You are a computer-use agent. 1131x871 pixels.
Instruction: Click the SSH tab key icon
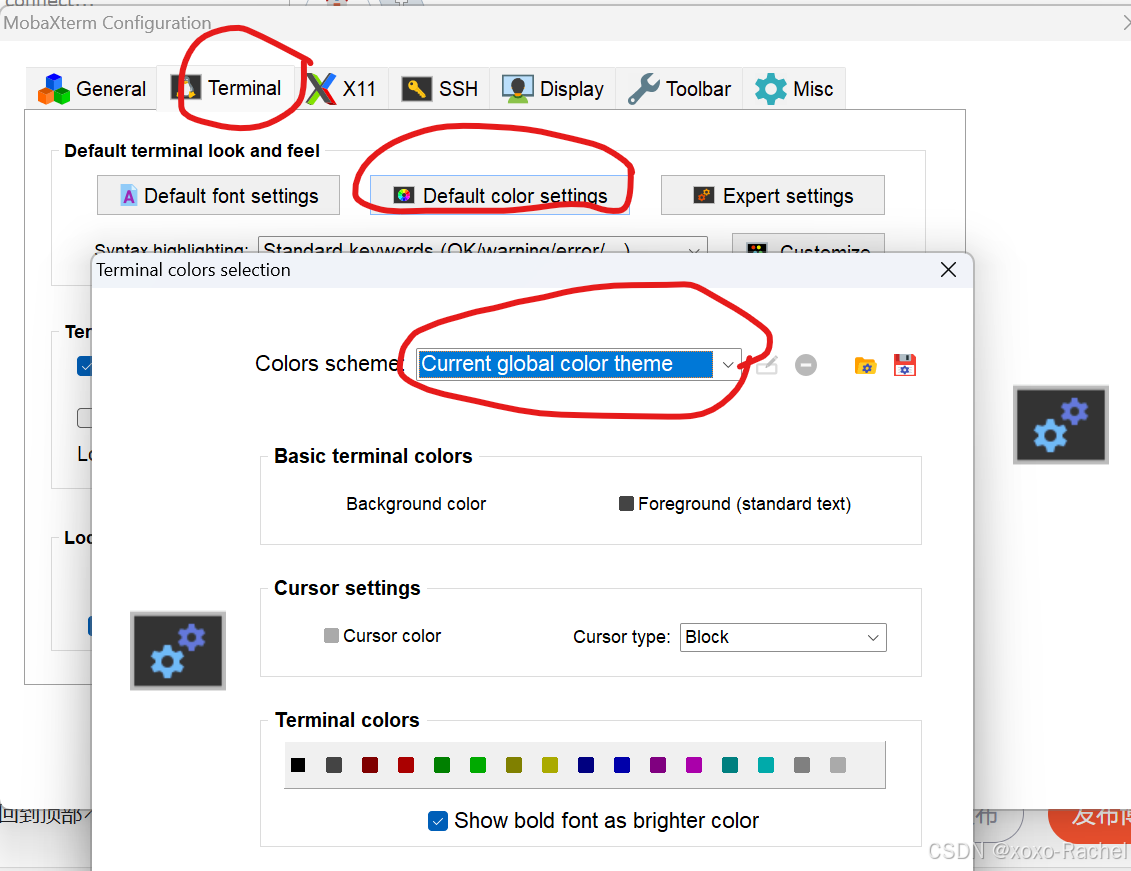point(416,89)
